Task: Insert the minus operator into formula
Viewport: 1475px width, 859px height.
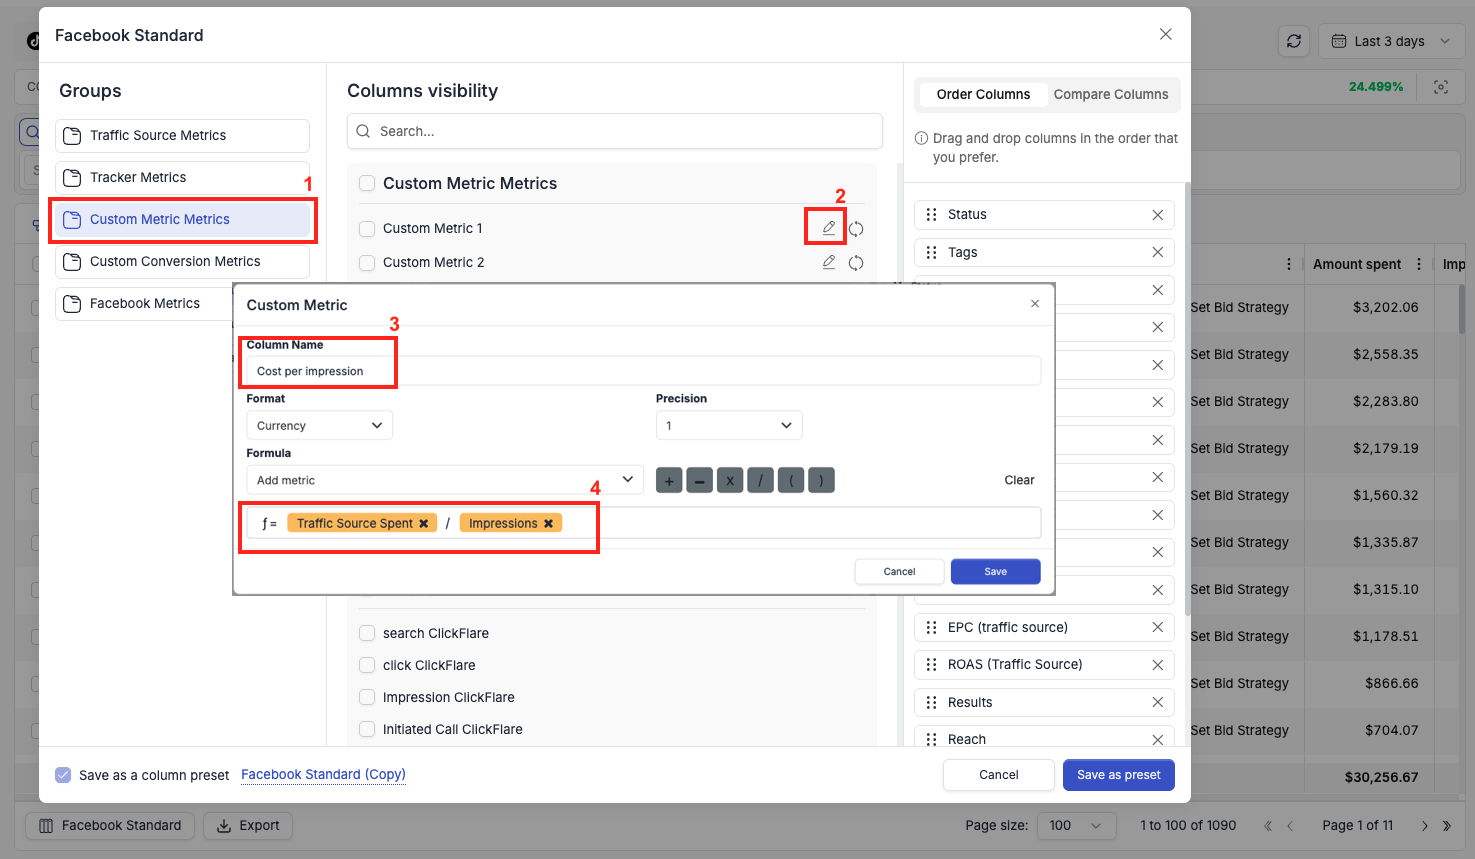Action: [x=700, y=481]
